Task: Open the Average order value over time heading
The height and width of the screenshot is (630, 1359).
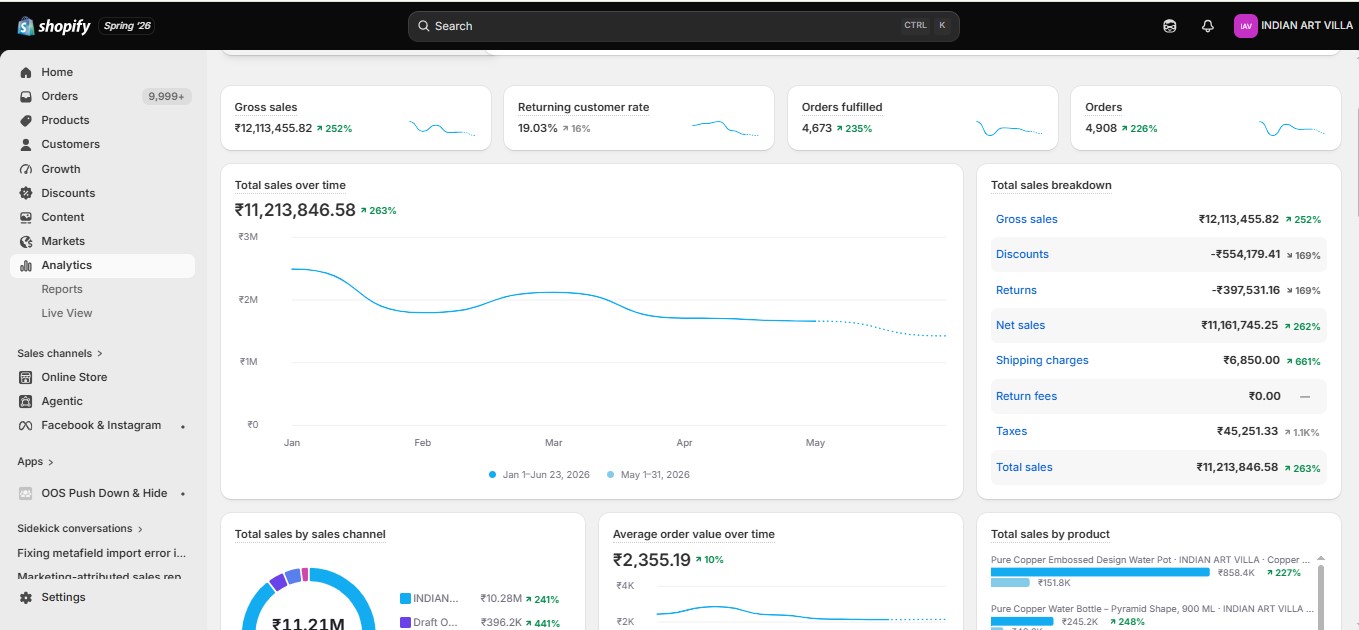Action: (694, 534)
